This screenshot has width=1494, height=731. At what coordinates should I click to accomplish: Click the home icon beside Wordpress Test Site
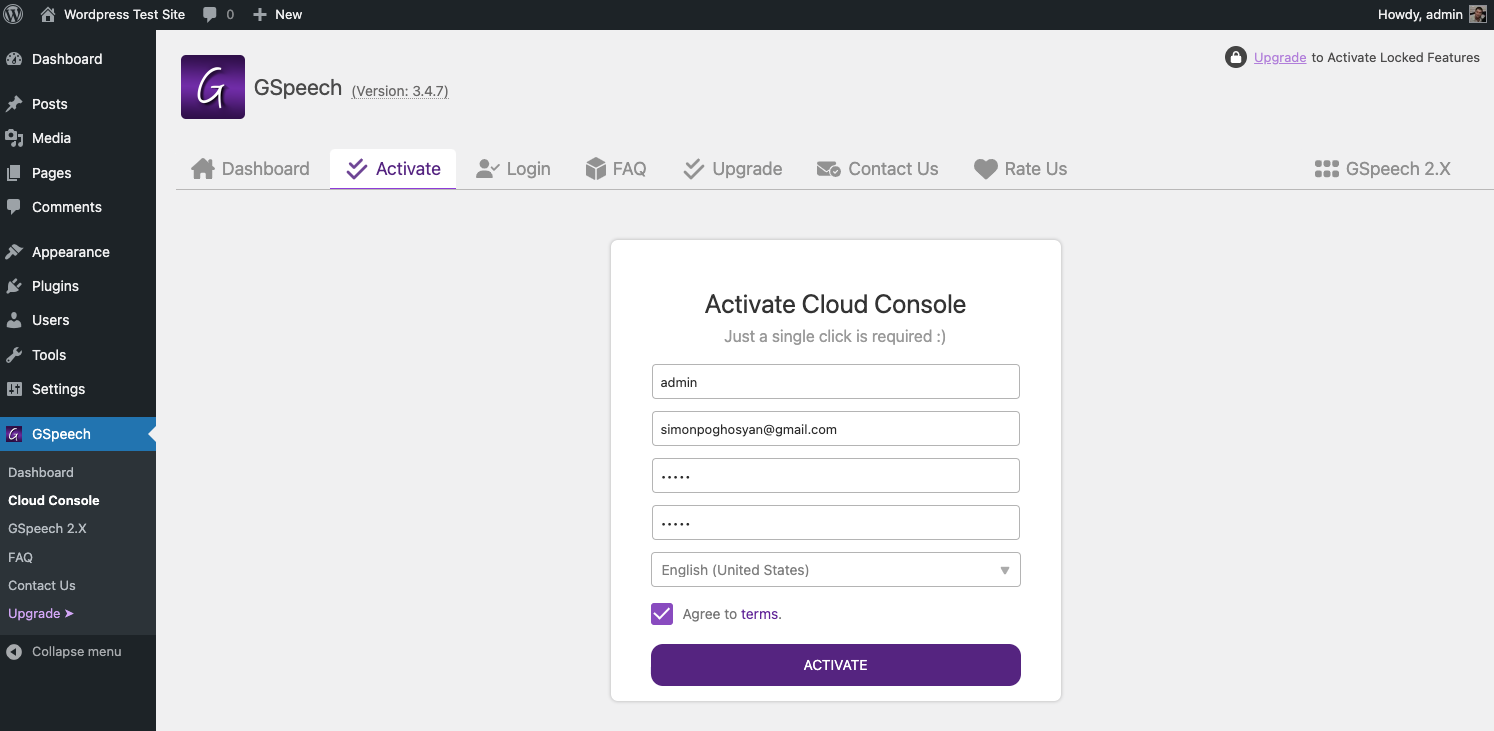48,14
